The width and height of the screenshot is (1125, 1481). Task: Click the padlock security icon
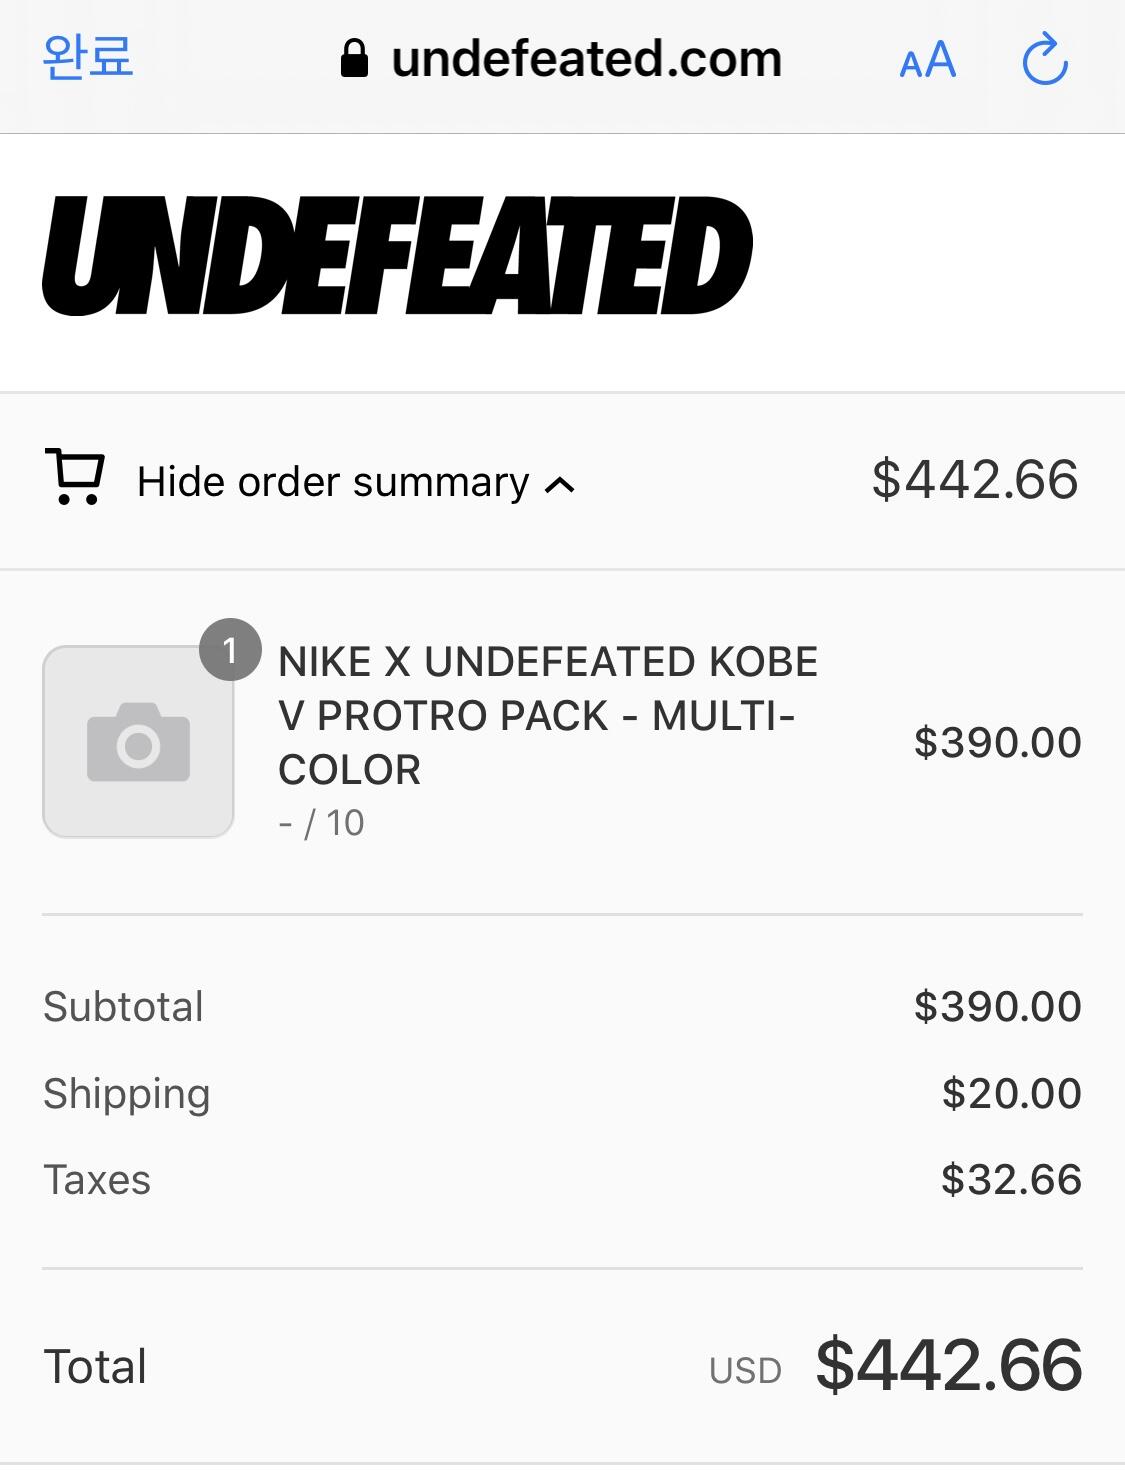(354, 59)
